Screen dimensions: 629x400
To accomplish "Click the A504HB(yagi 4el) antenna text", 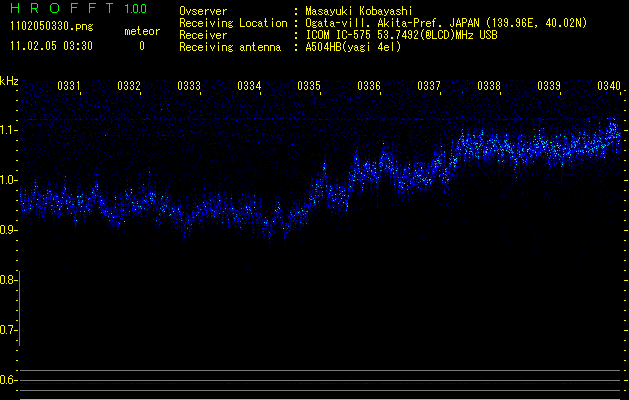I will pos(353,47).
